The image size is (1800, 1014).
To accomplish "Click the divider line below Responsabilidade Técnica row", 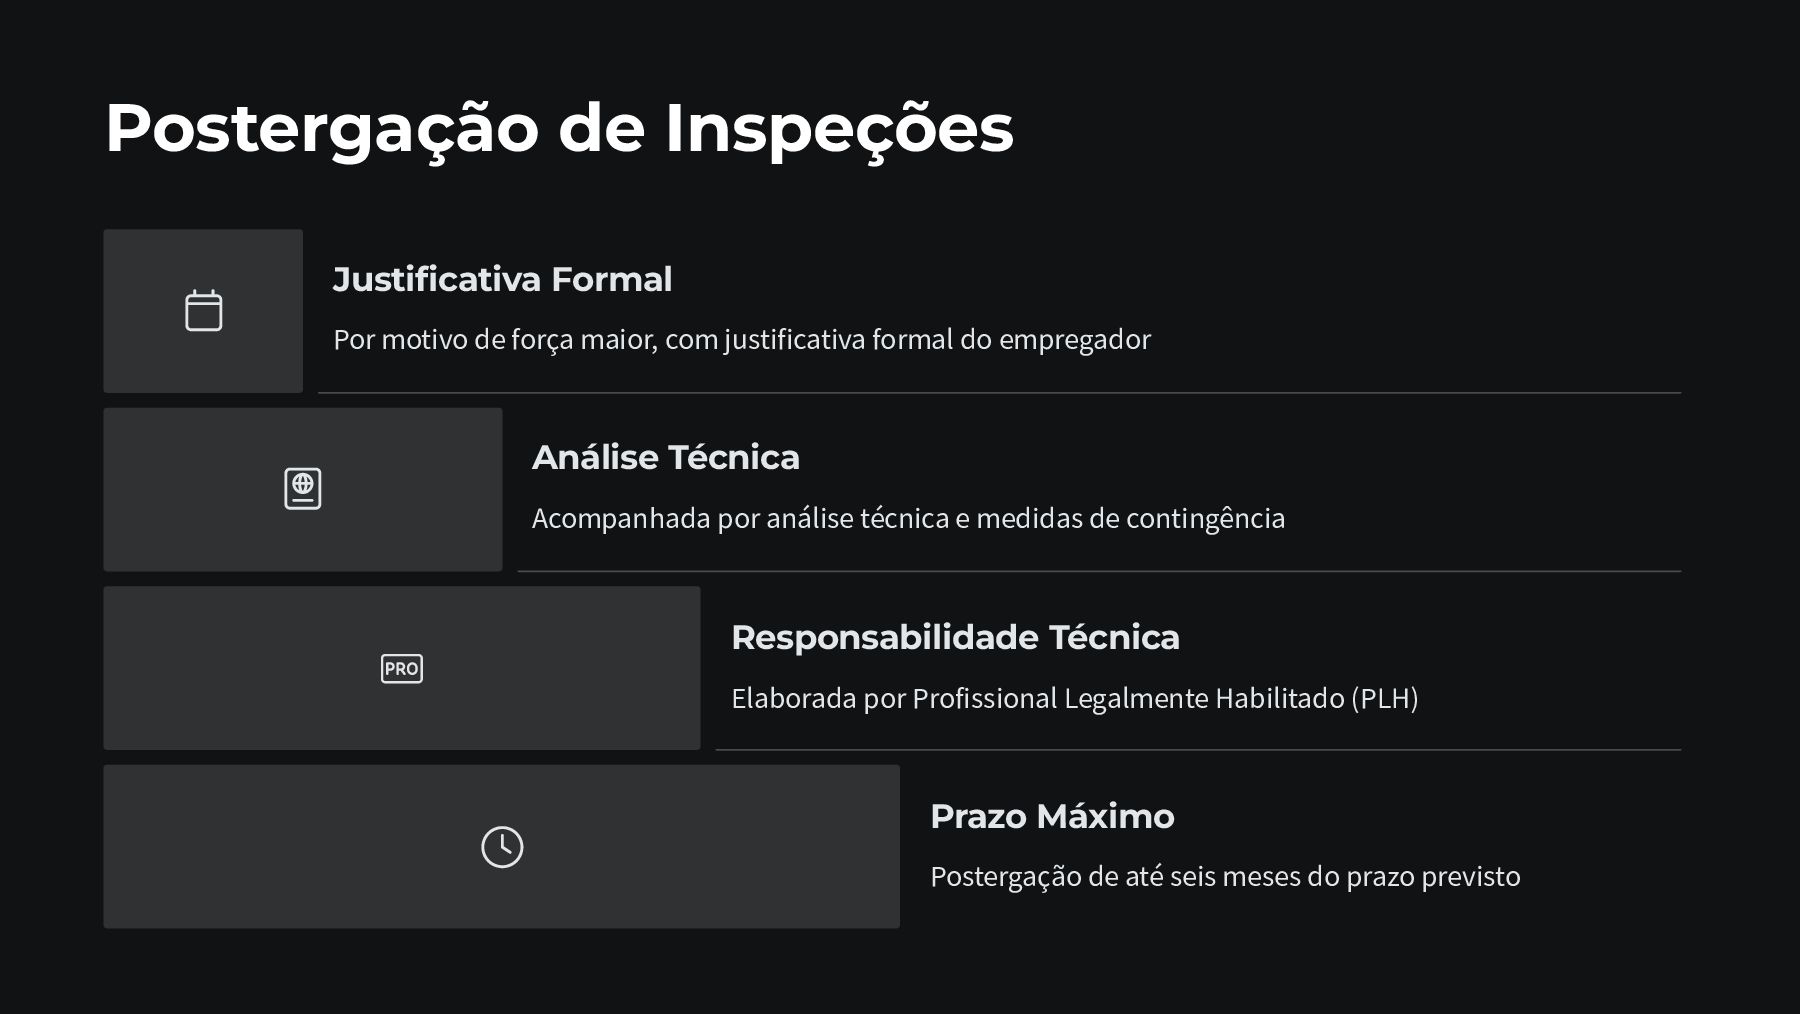I will tap(1199, 750).
